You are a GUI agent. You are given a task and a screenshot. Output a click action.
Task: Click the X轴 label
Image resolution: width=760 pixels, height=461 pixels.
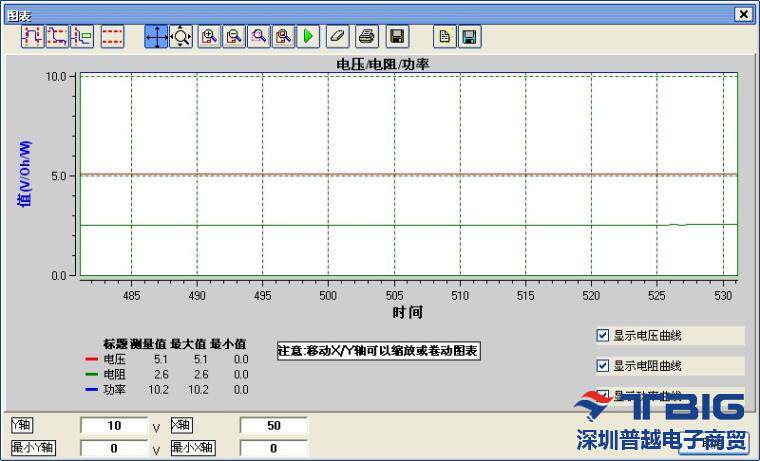(182, 425)
